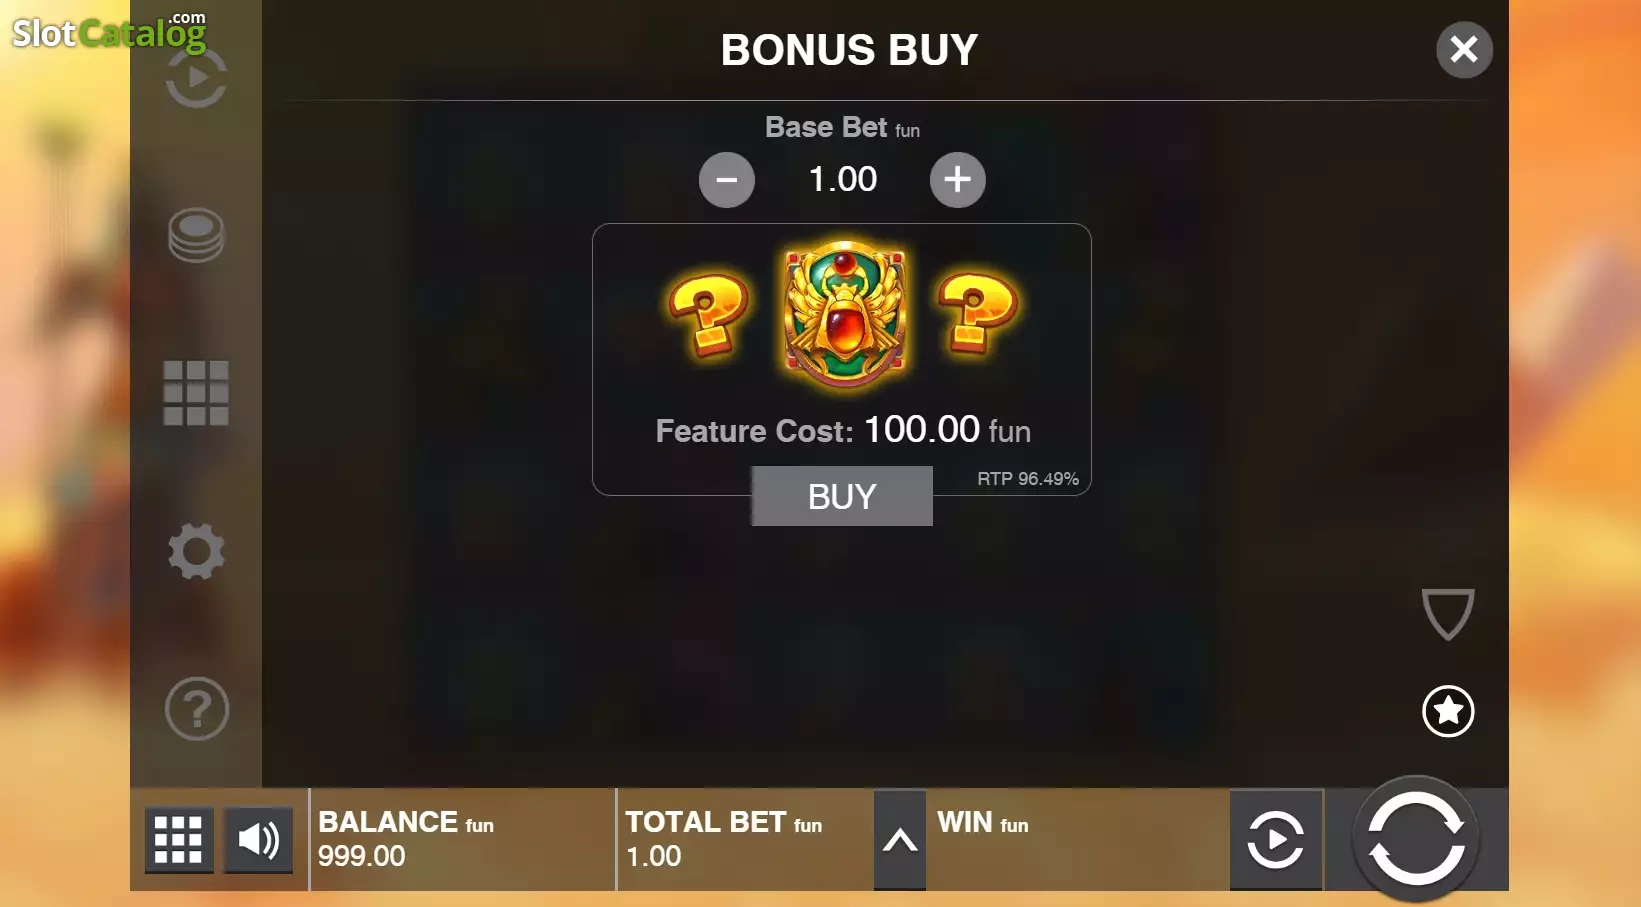This screenshot has width=1641, height=907.
Task: Click the Total Bet amount panel
Action: pyautogui.click(x=745, y=839)
